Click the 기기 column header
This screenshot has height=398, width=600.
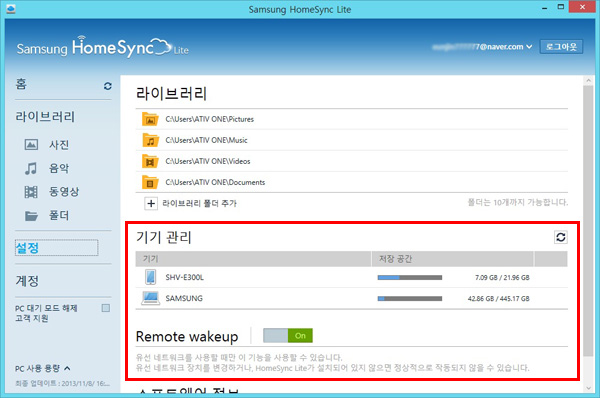(x=253, y=259)
